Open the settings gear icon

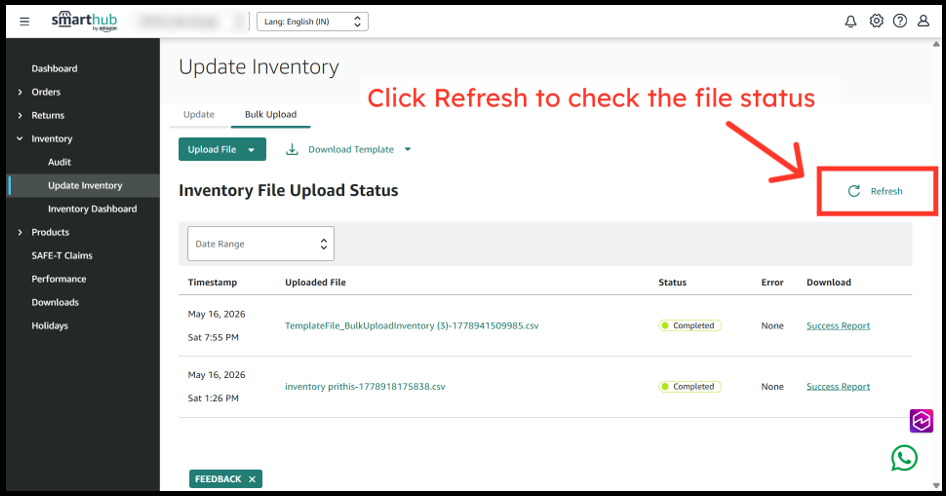(x=876, y=21)
